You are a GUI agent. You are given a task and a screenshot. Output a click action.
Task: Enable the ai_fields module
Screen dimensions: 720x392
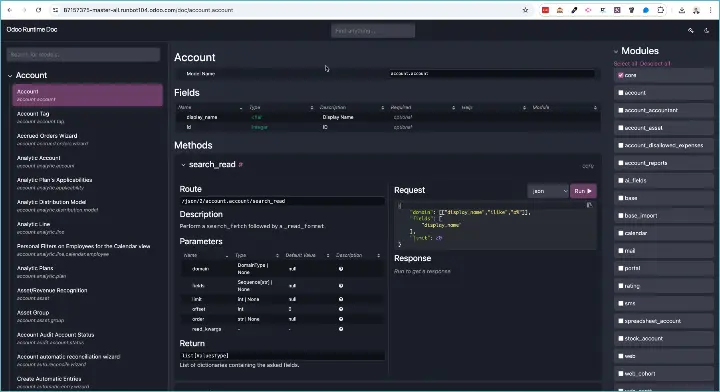(x=621, y=180)
